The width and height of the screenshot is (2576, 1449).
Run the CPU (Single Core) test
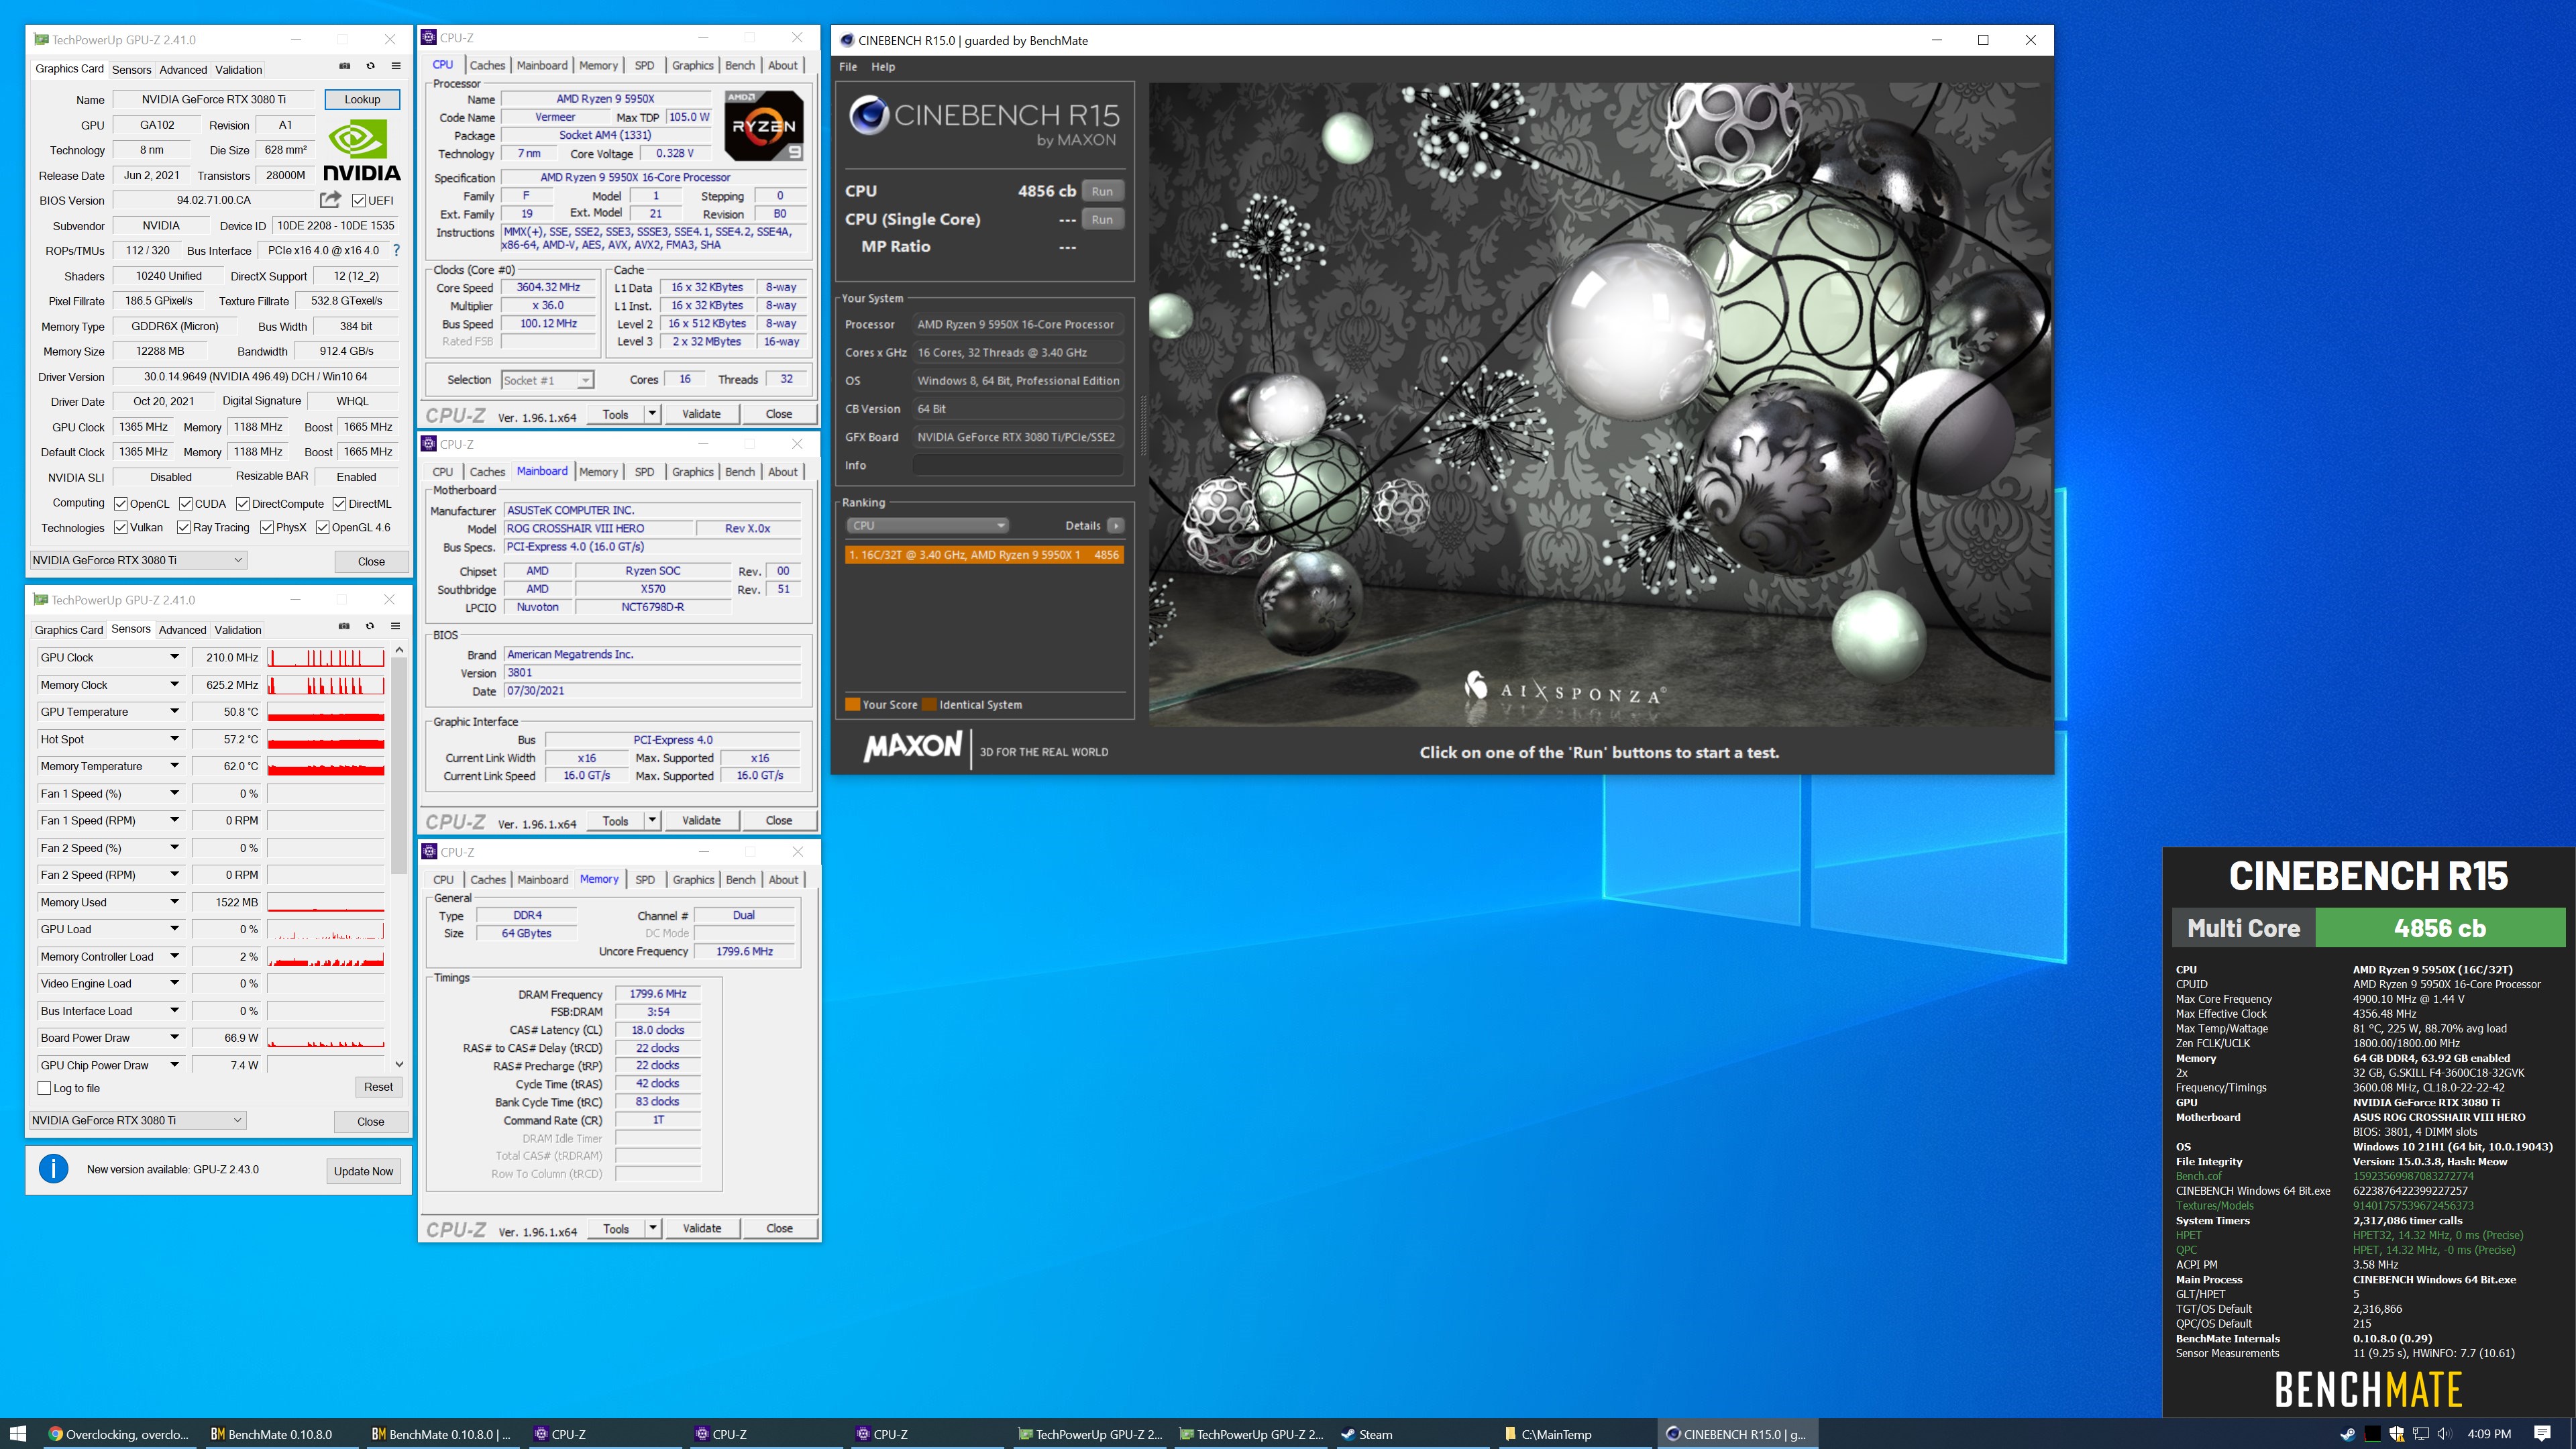coord(1102,219)
